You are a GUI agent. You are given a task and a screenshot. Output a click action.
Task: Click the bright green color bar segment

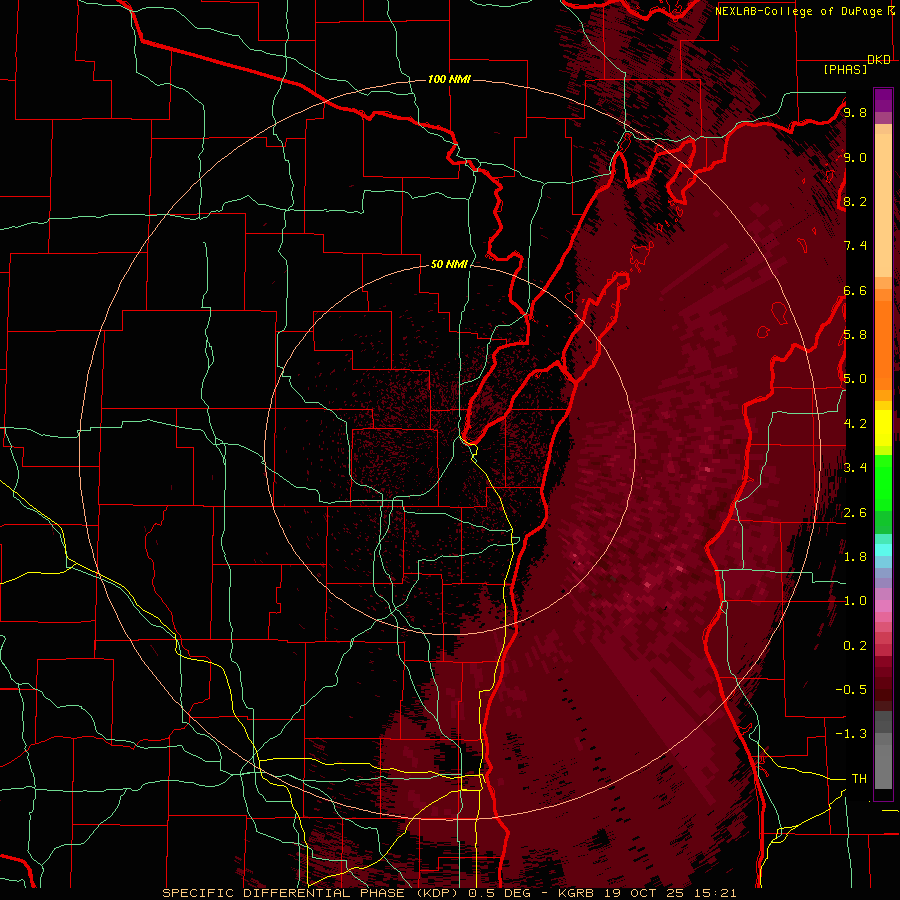883,482
